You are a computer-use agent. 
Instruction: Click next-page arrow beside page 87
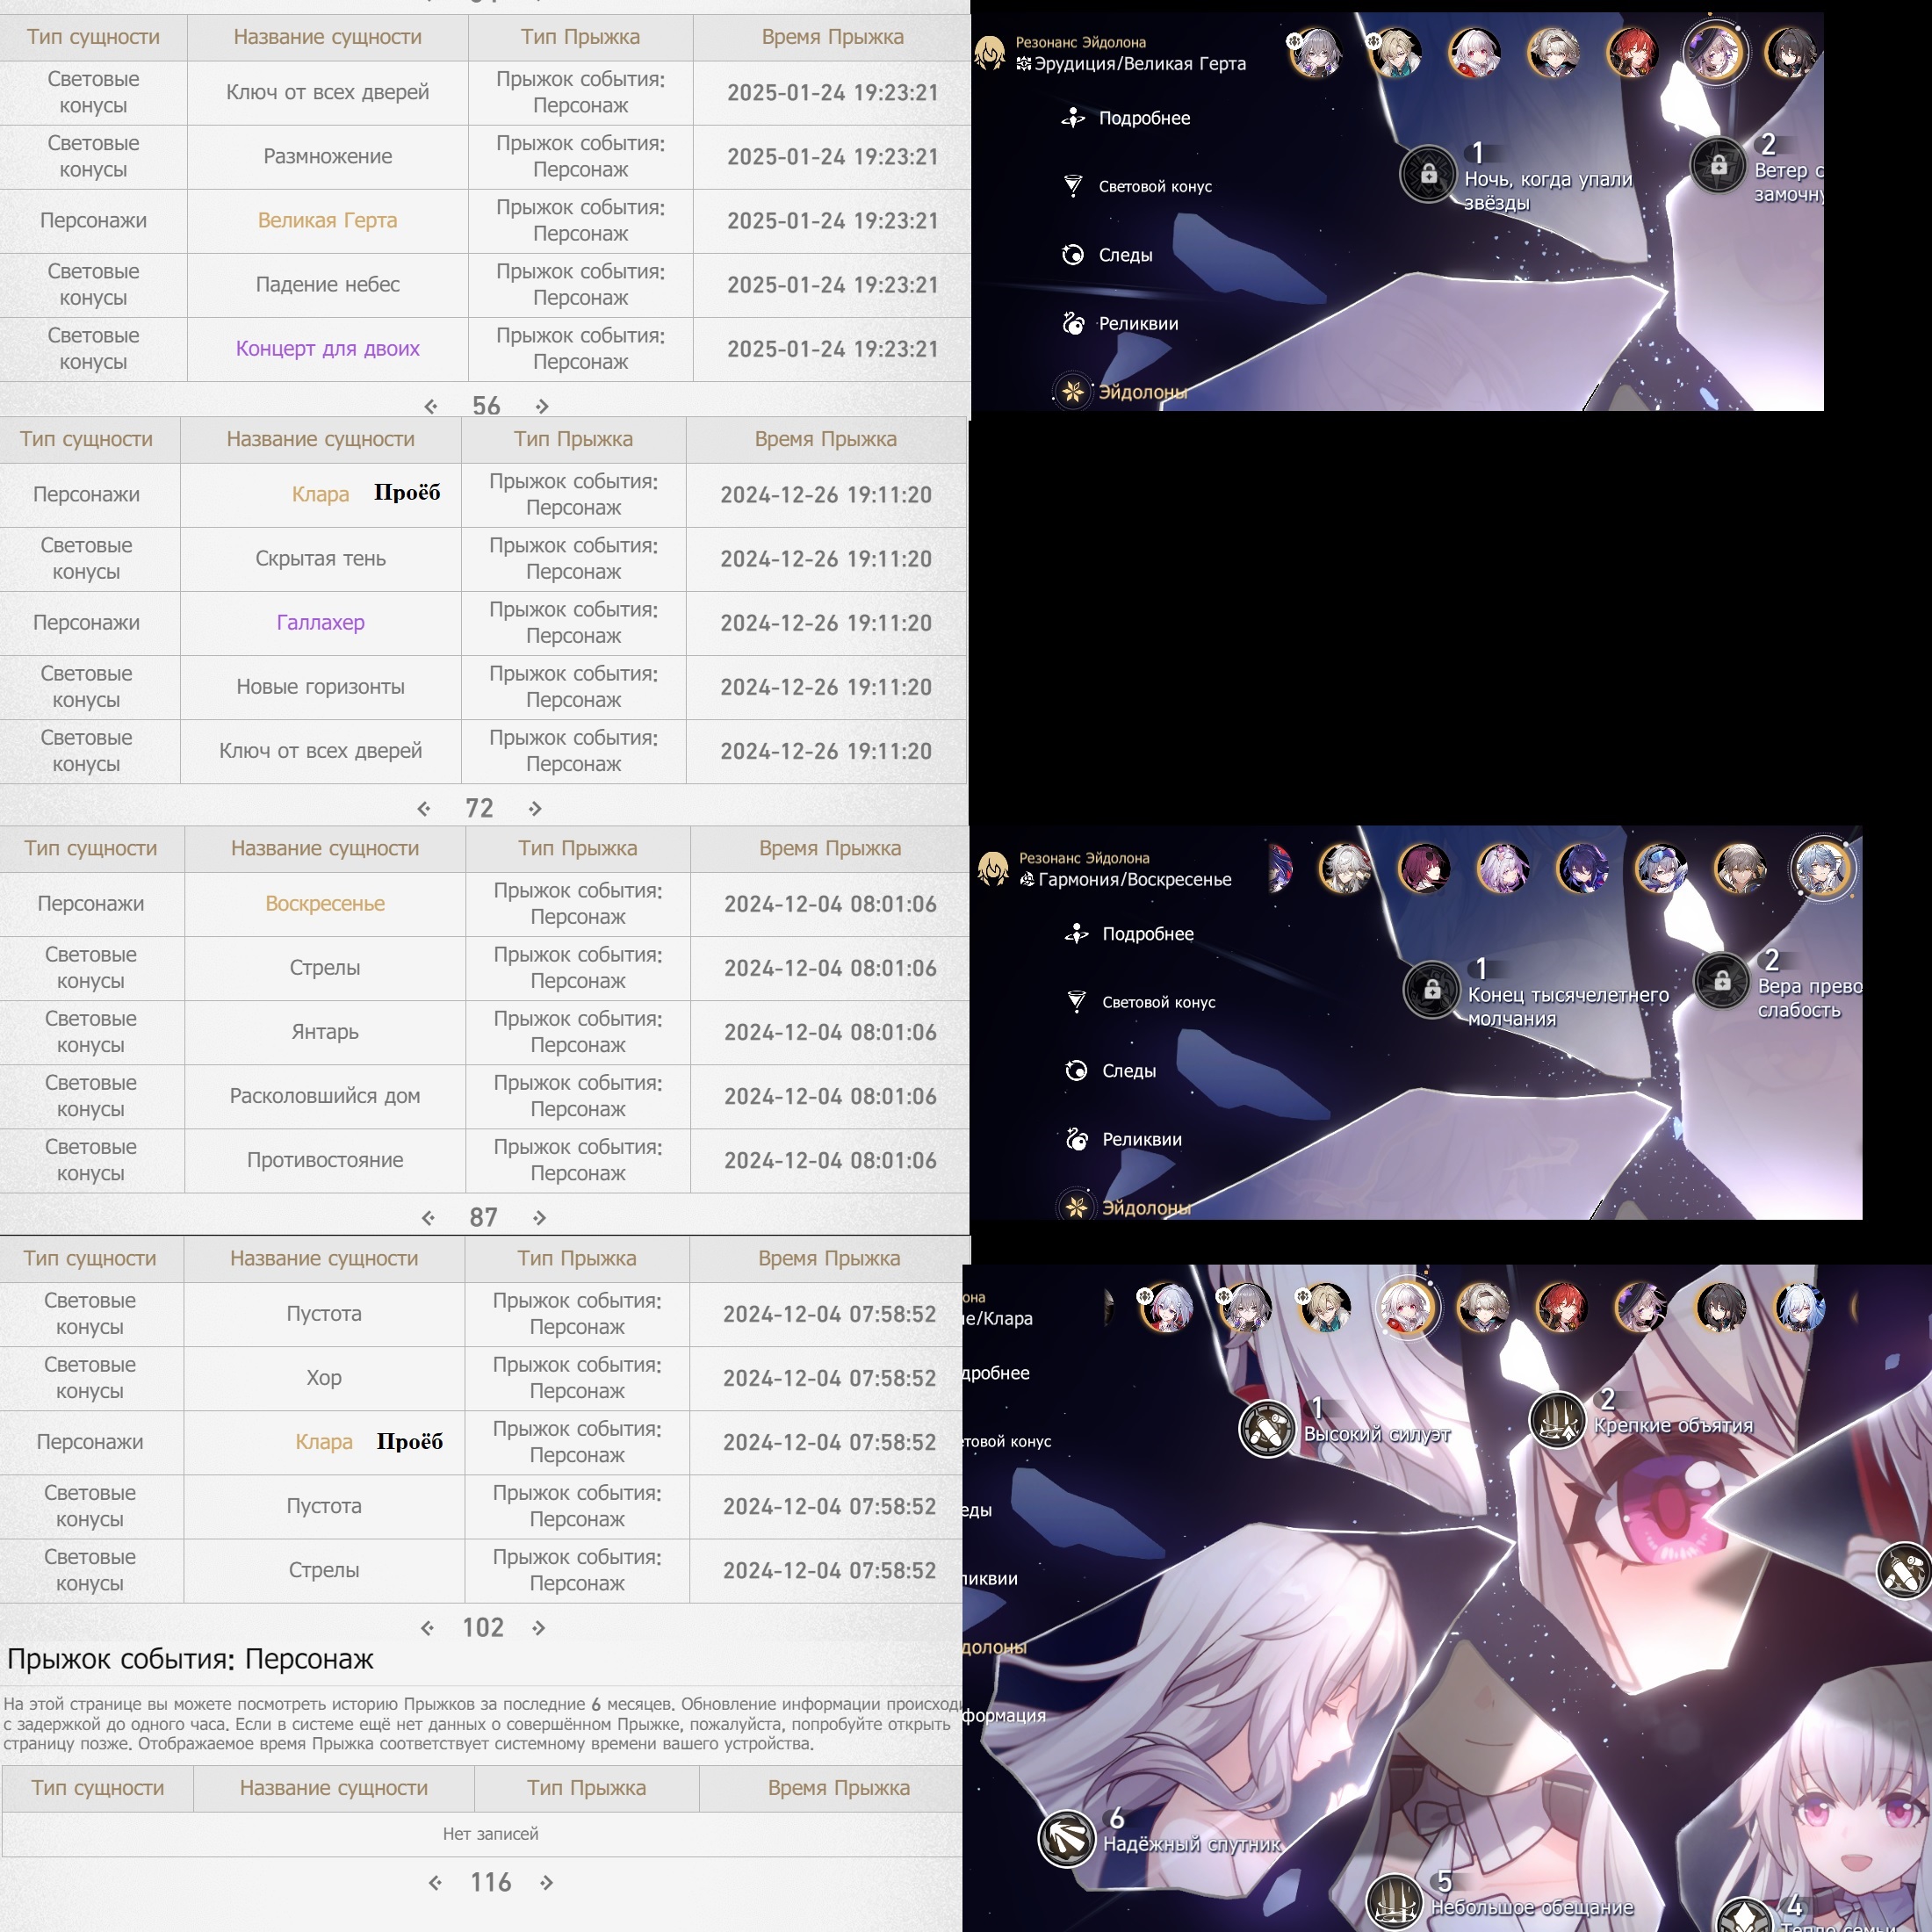539,1217
